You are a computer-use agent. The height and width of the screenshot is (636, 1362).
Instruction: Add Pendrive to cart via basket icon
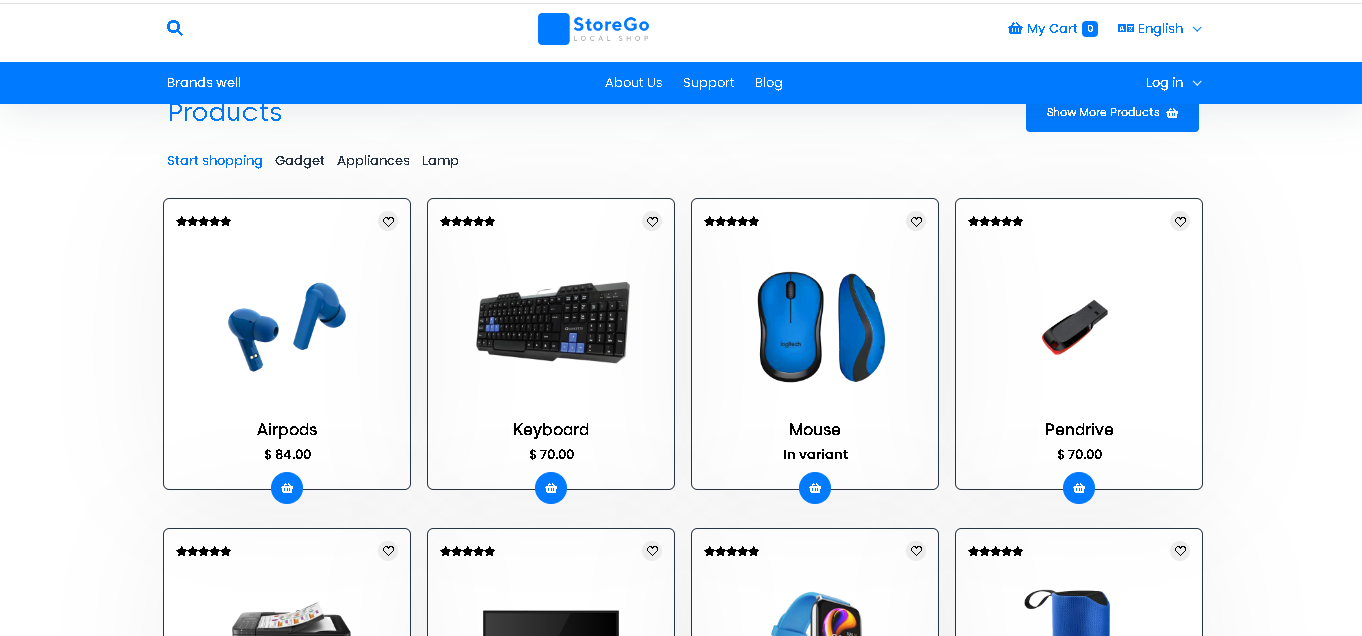[1079, 488]
